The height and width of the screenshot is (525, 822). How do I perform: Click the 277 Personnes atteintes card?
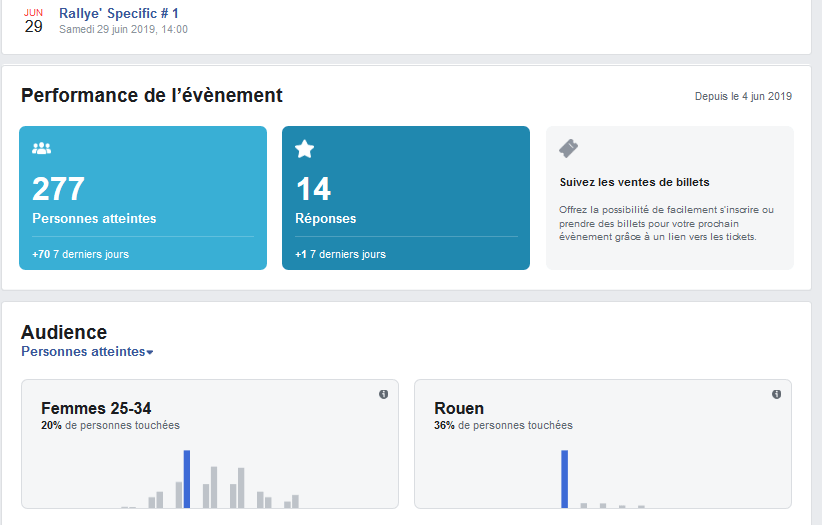(x=142, y=198)
